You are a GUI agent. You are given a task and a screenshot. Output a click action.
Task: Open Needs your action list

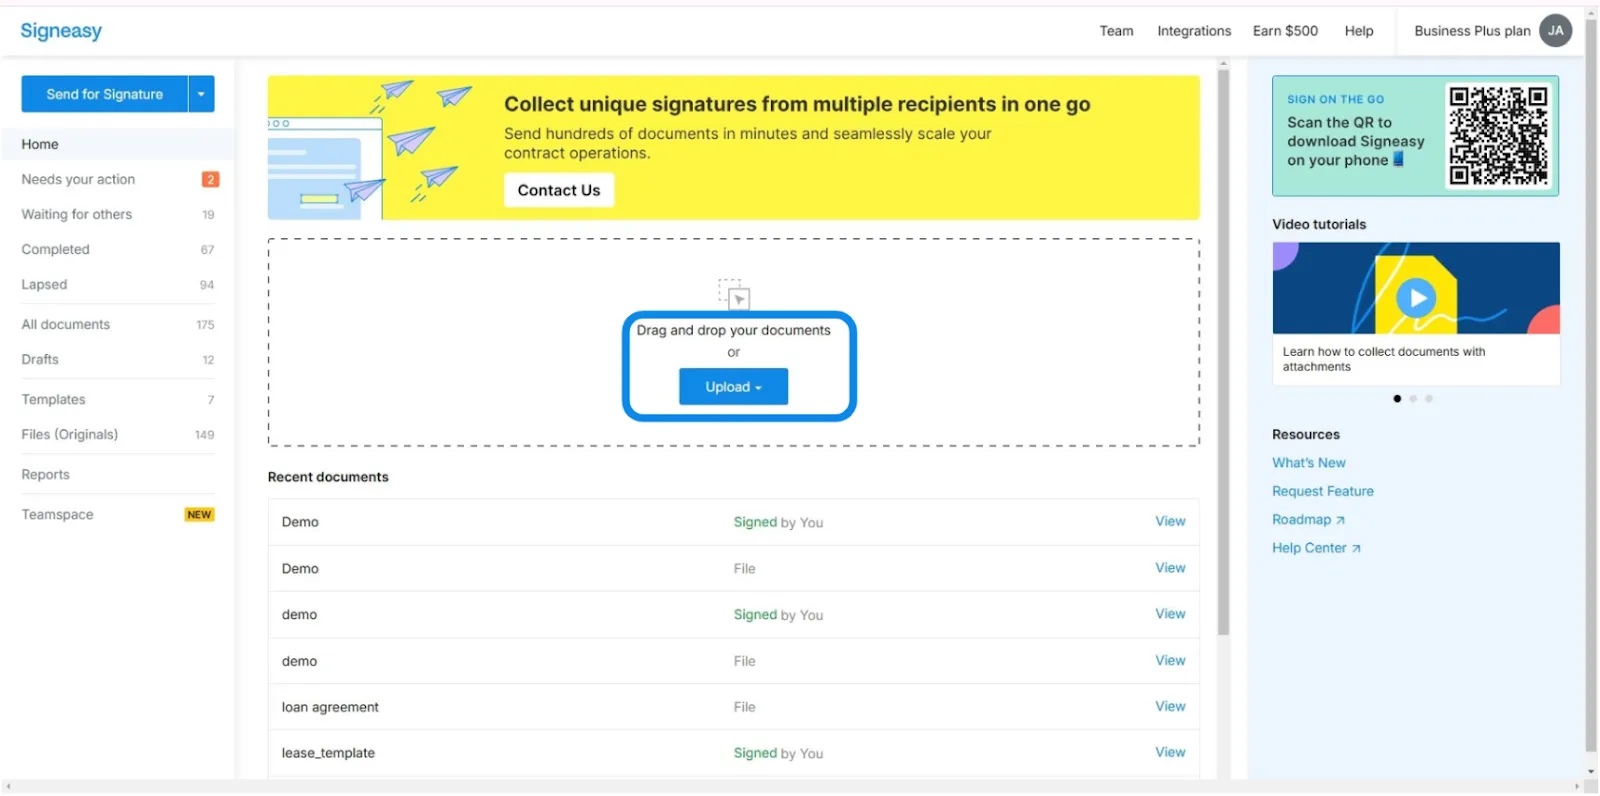pos(78,180)
